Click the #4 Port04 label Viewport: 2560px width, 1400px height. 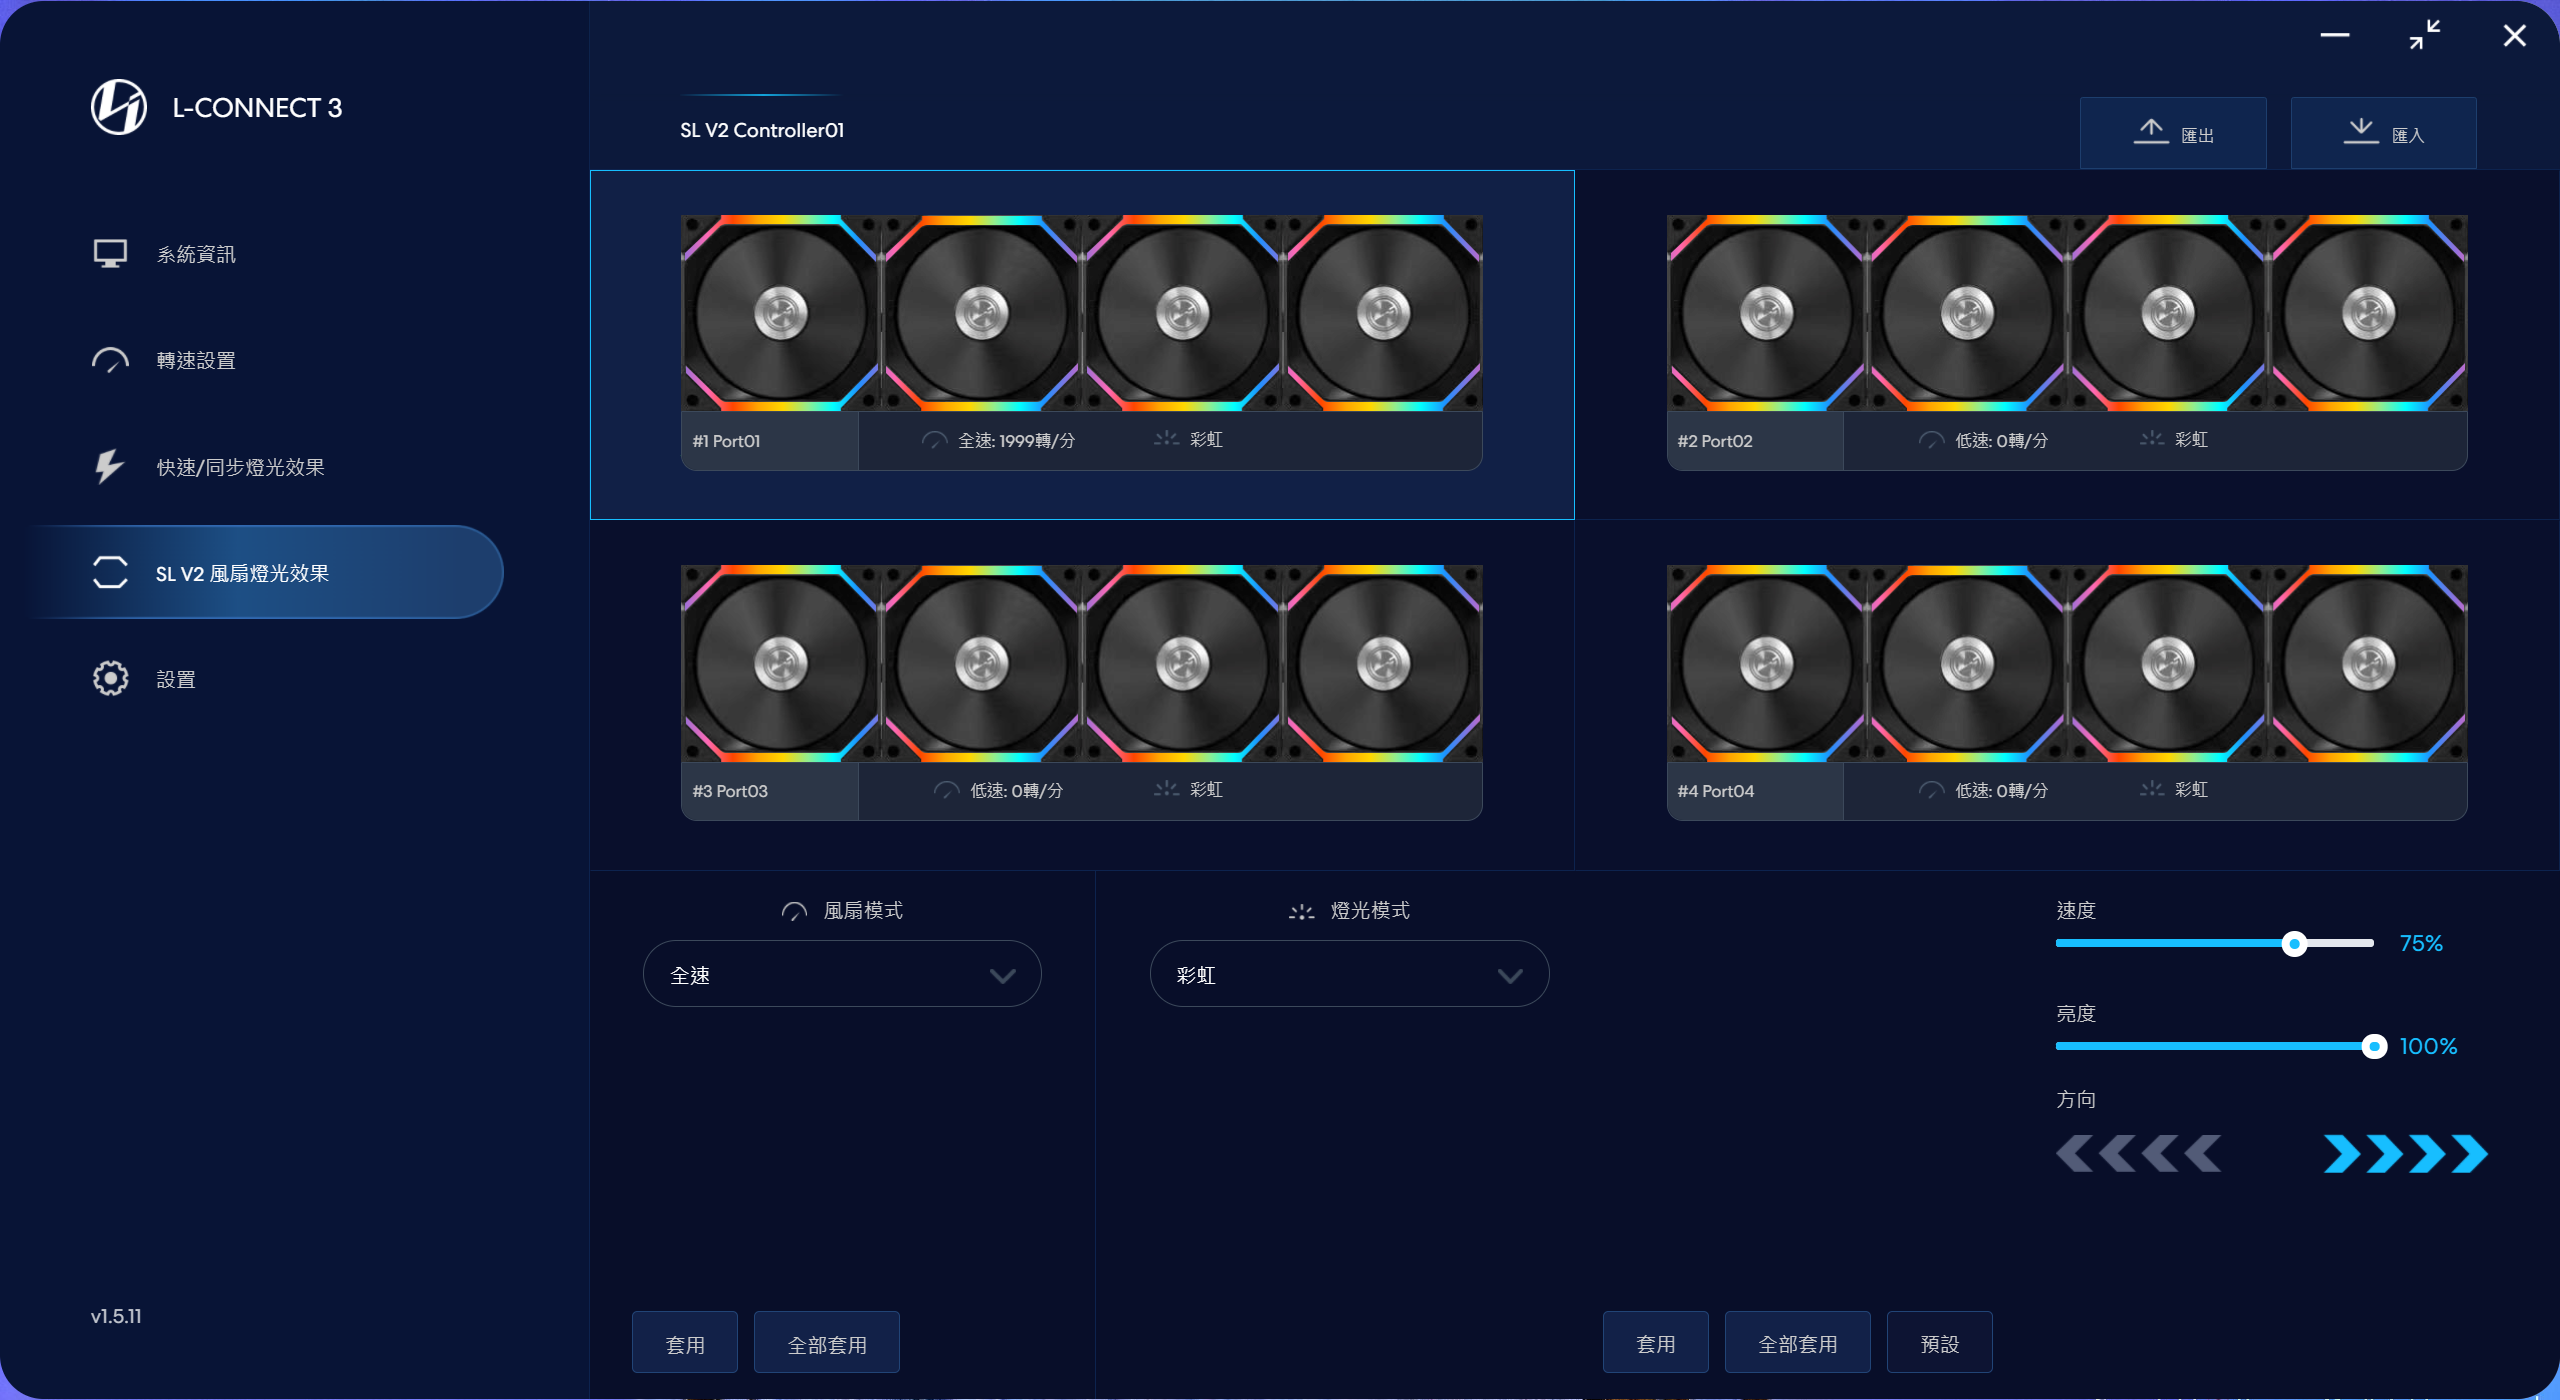1716,791
